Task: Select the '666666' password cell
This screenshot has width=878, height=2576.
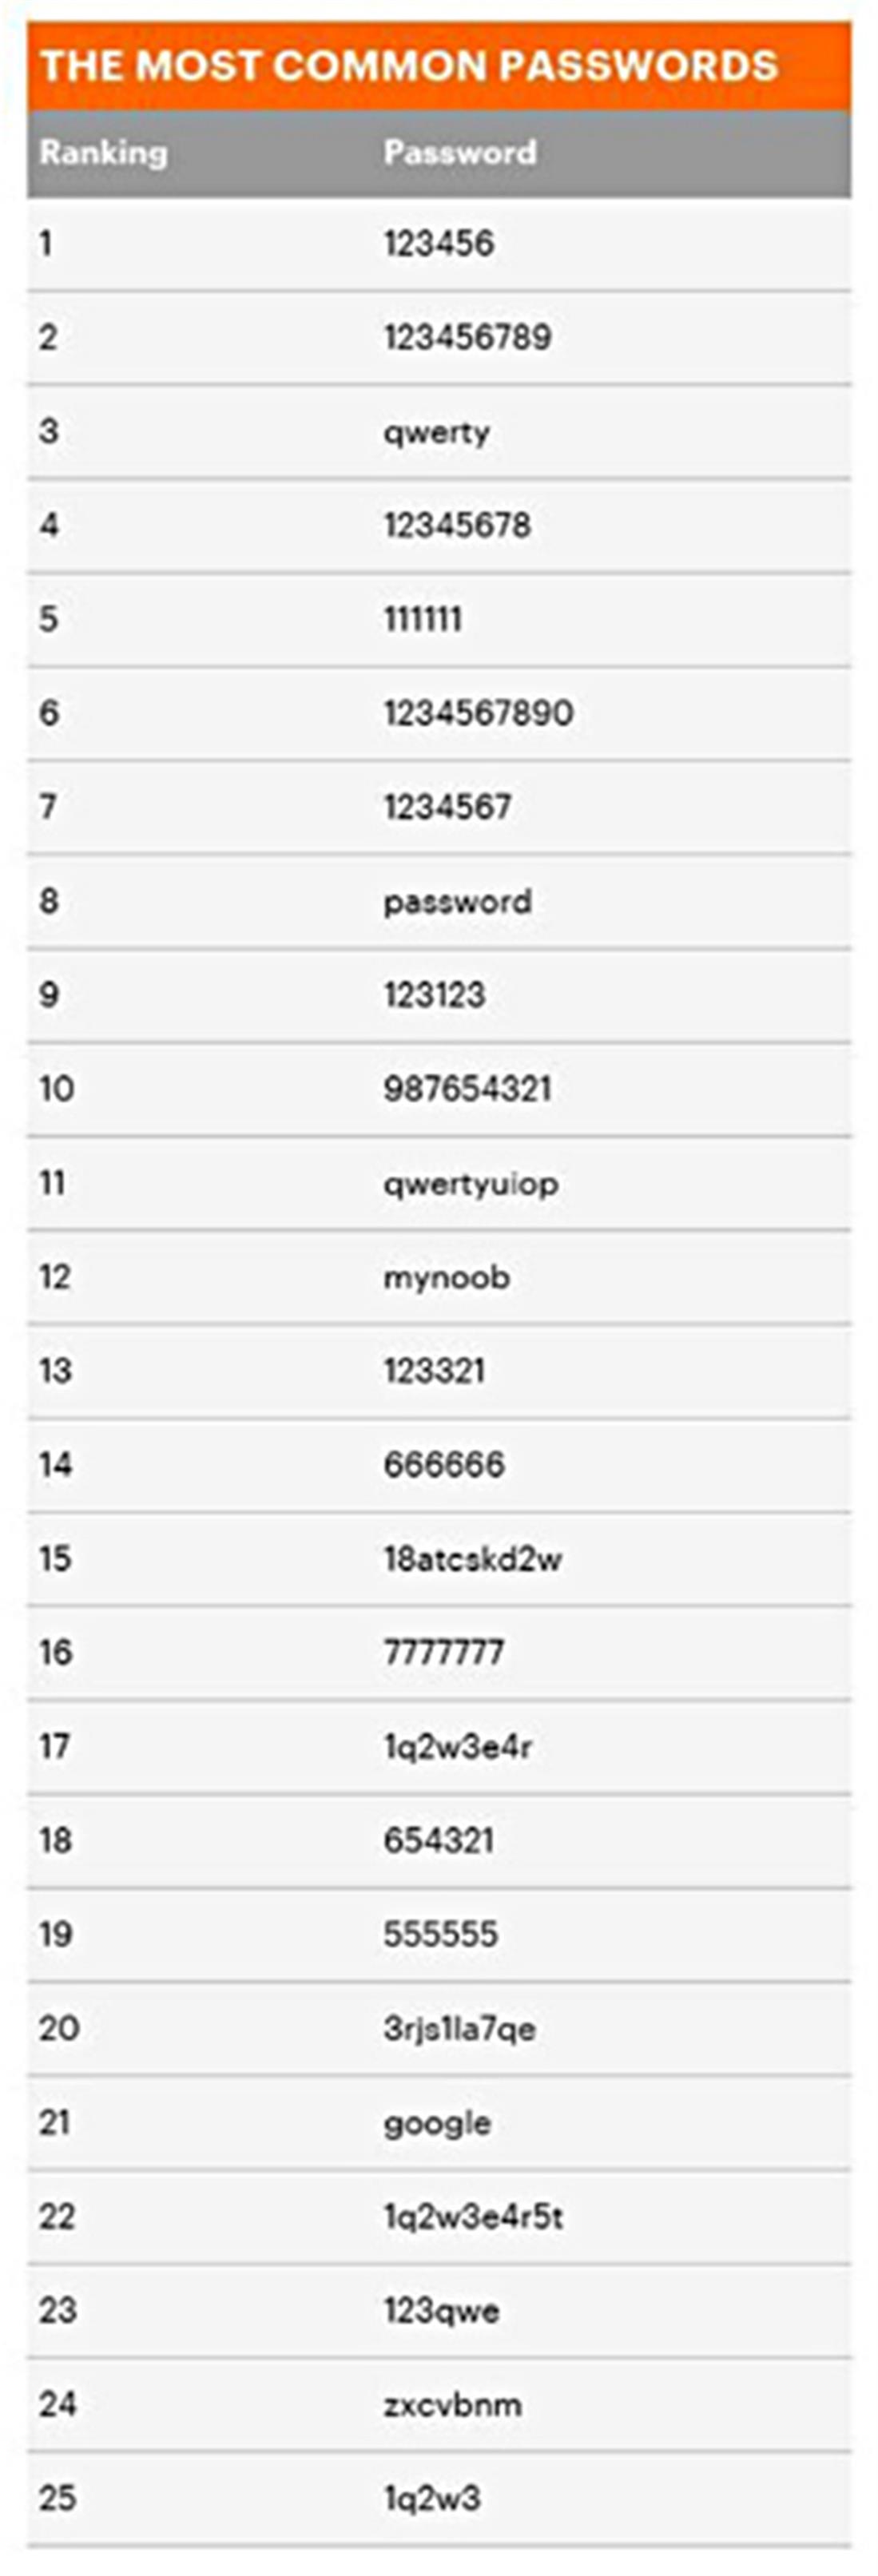Action: tap(444, 1465)
